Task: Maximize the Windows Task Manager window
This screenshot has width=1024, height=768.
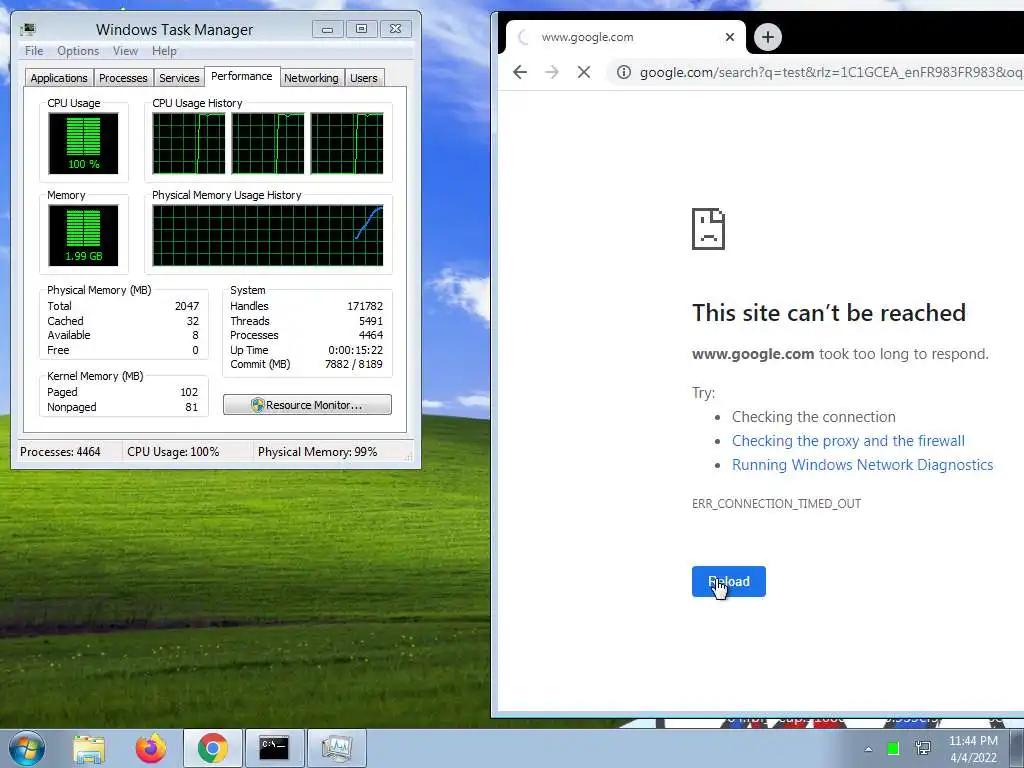Action: click(x=361, y=29)
